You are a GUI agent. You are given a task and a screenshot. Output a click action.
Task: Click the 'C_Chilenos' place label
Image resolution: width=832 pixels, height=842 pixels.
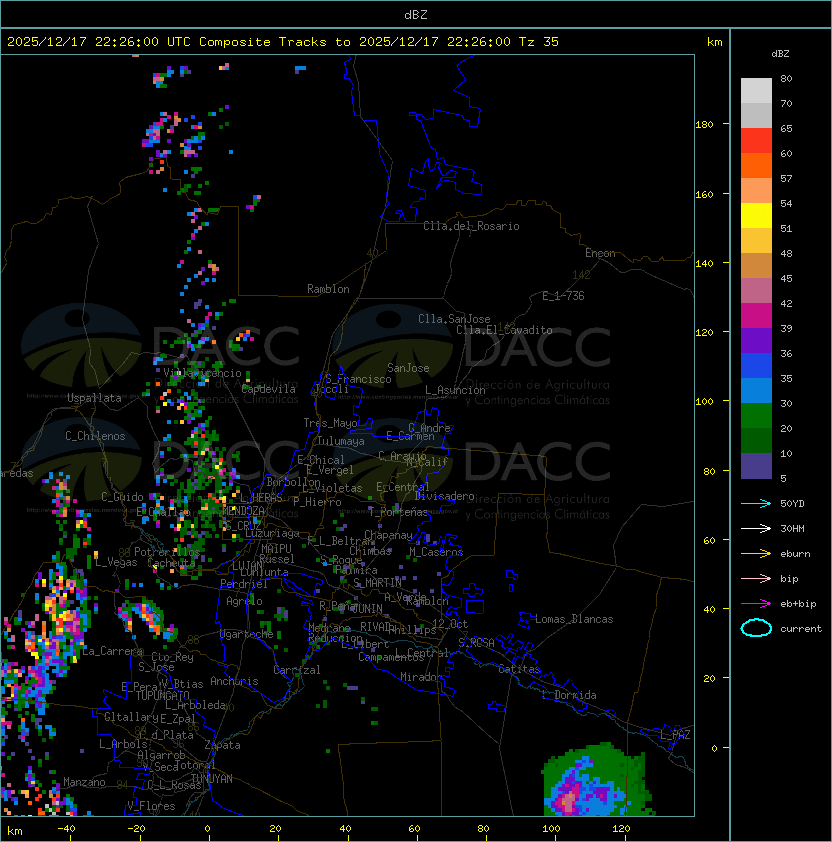pyautogui.click(x=95, y=436)
